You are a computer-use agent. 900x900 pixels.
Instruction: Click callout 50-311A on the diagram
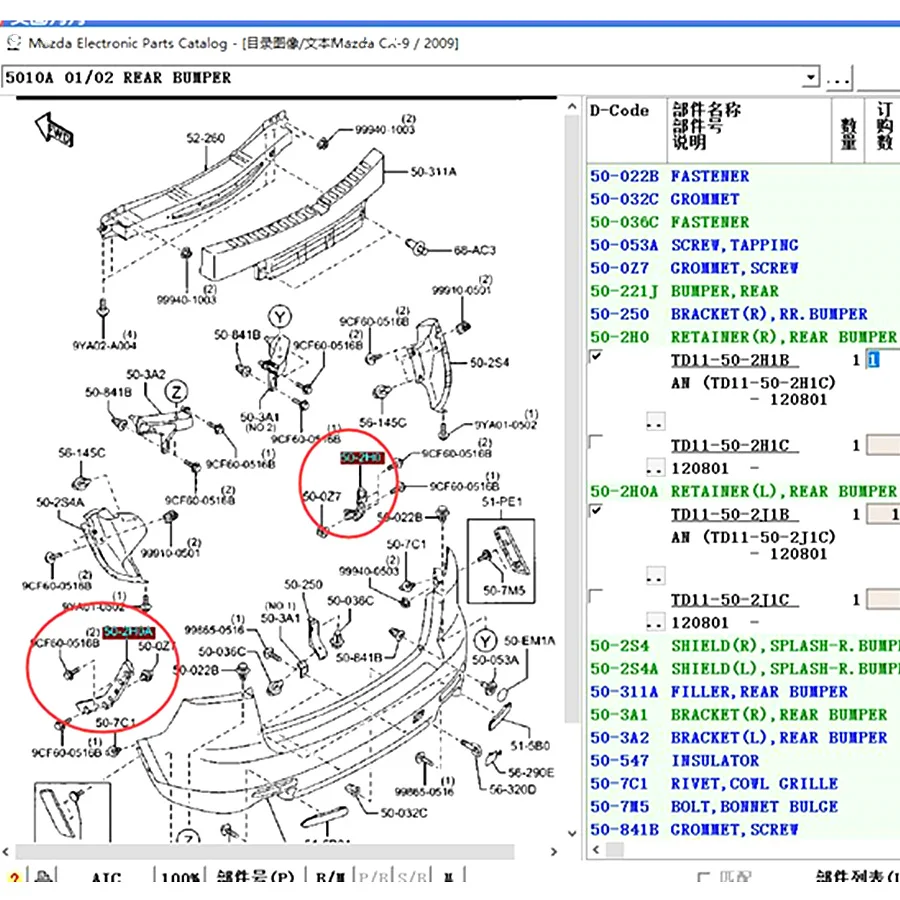click(x=433, y=172)
